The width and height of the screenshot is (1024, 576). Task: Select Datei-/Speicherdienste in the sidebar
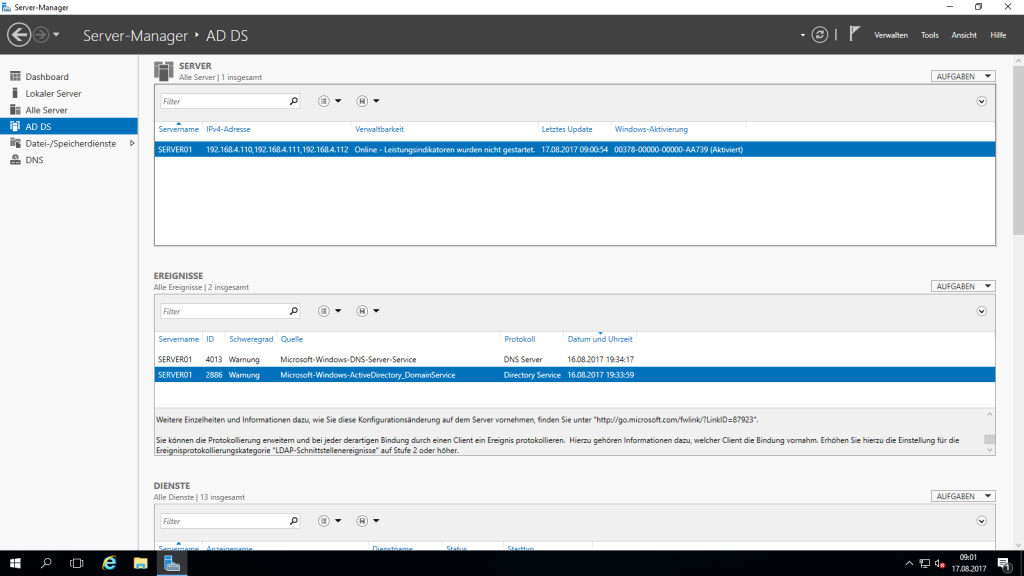click(x=69, y=143)
